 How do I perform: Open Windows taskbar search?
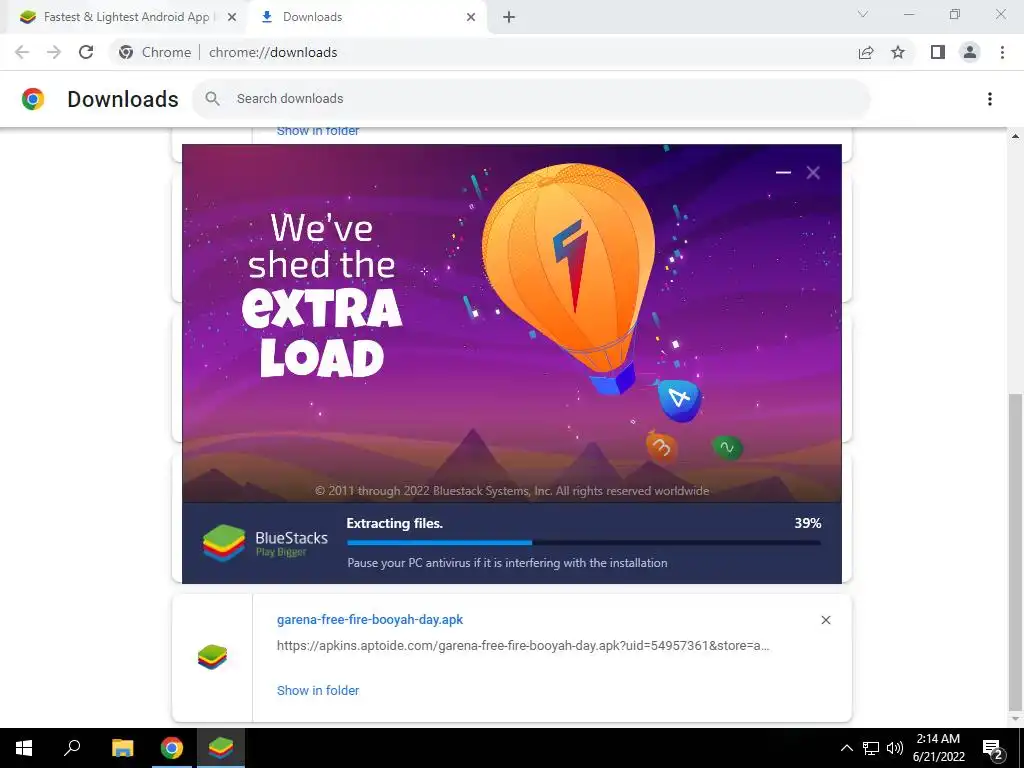click(72, 748)
